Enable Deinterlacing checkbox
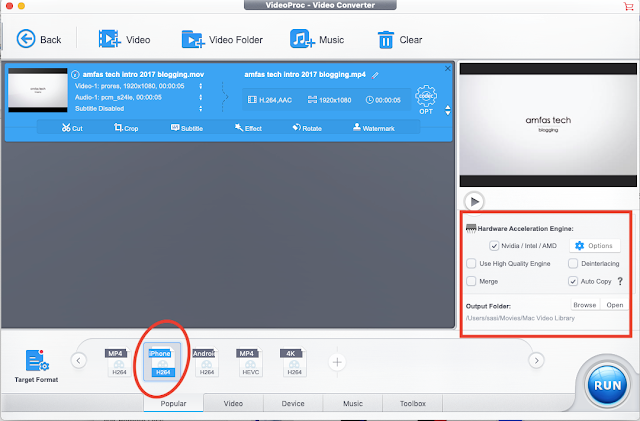This screenshot has height=421, width=640. [573, 263]
